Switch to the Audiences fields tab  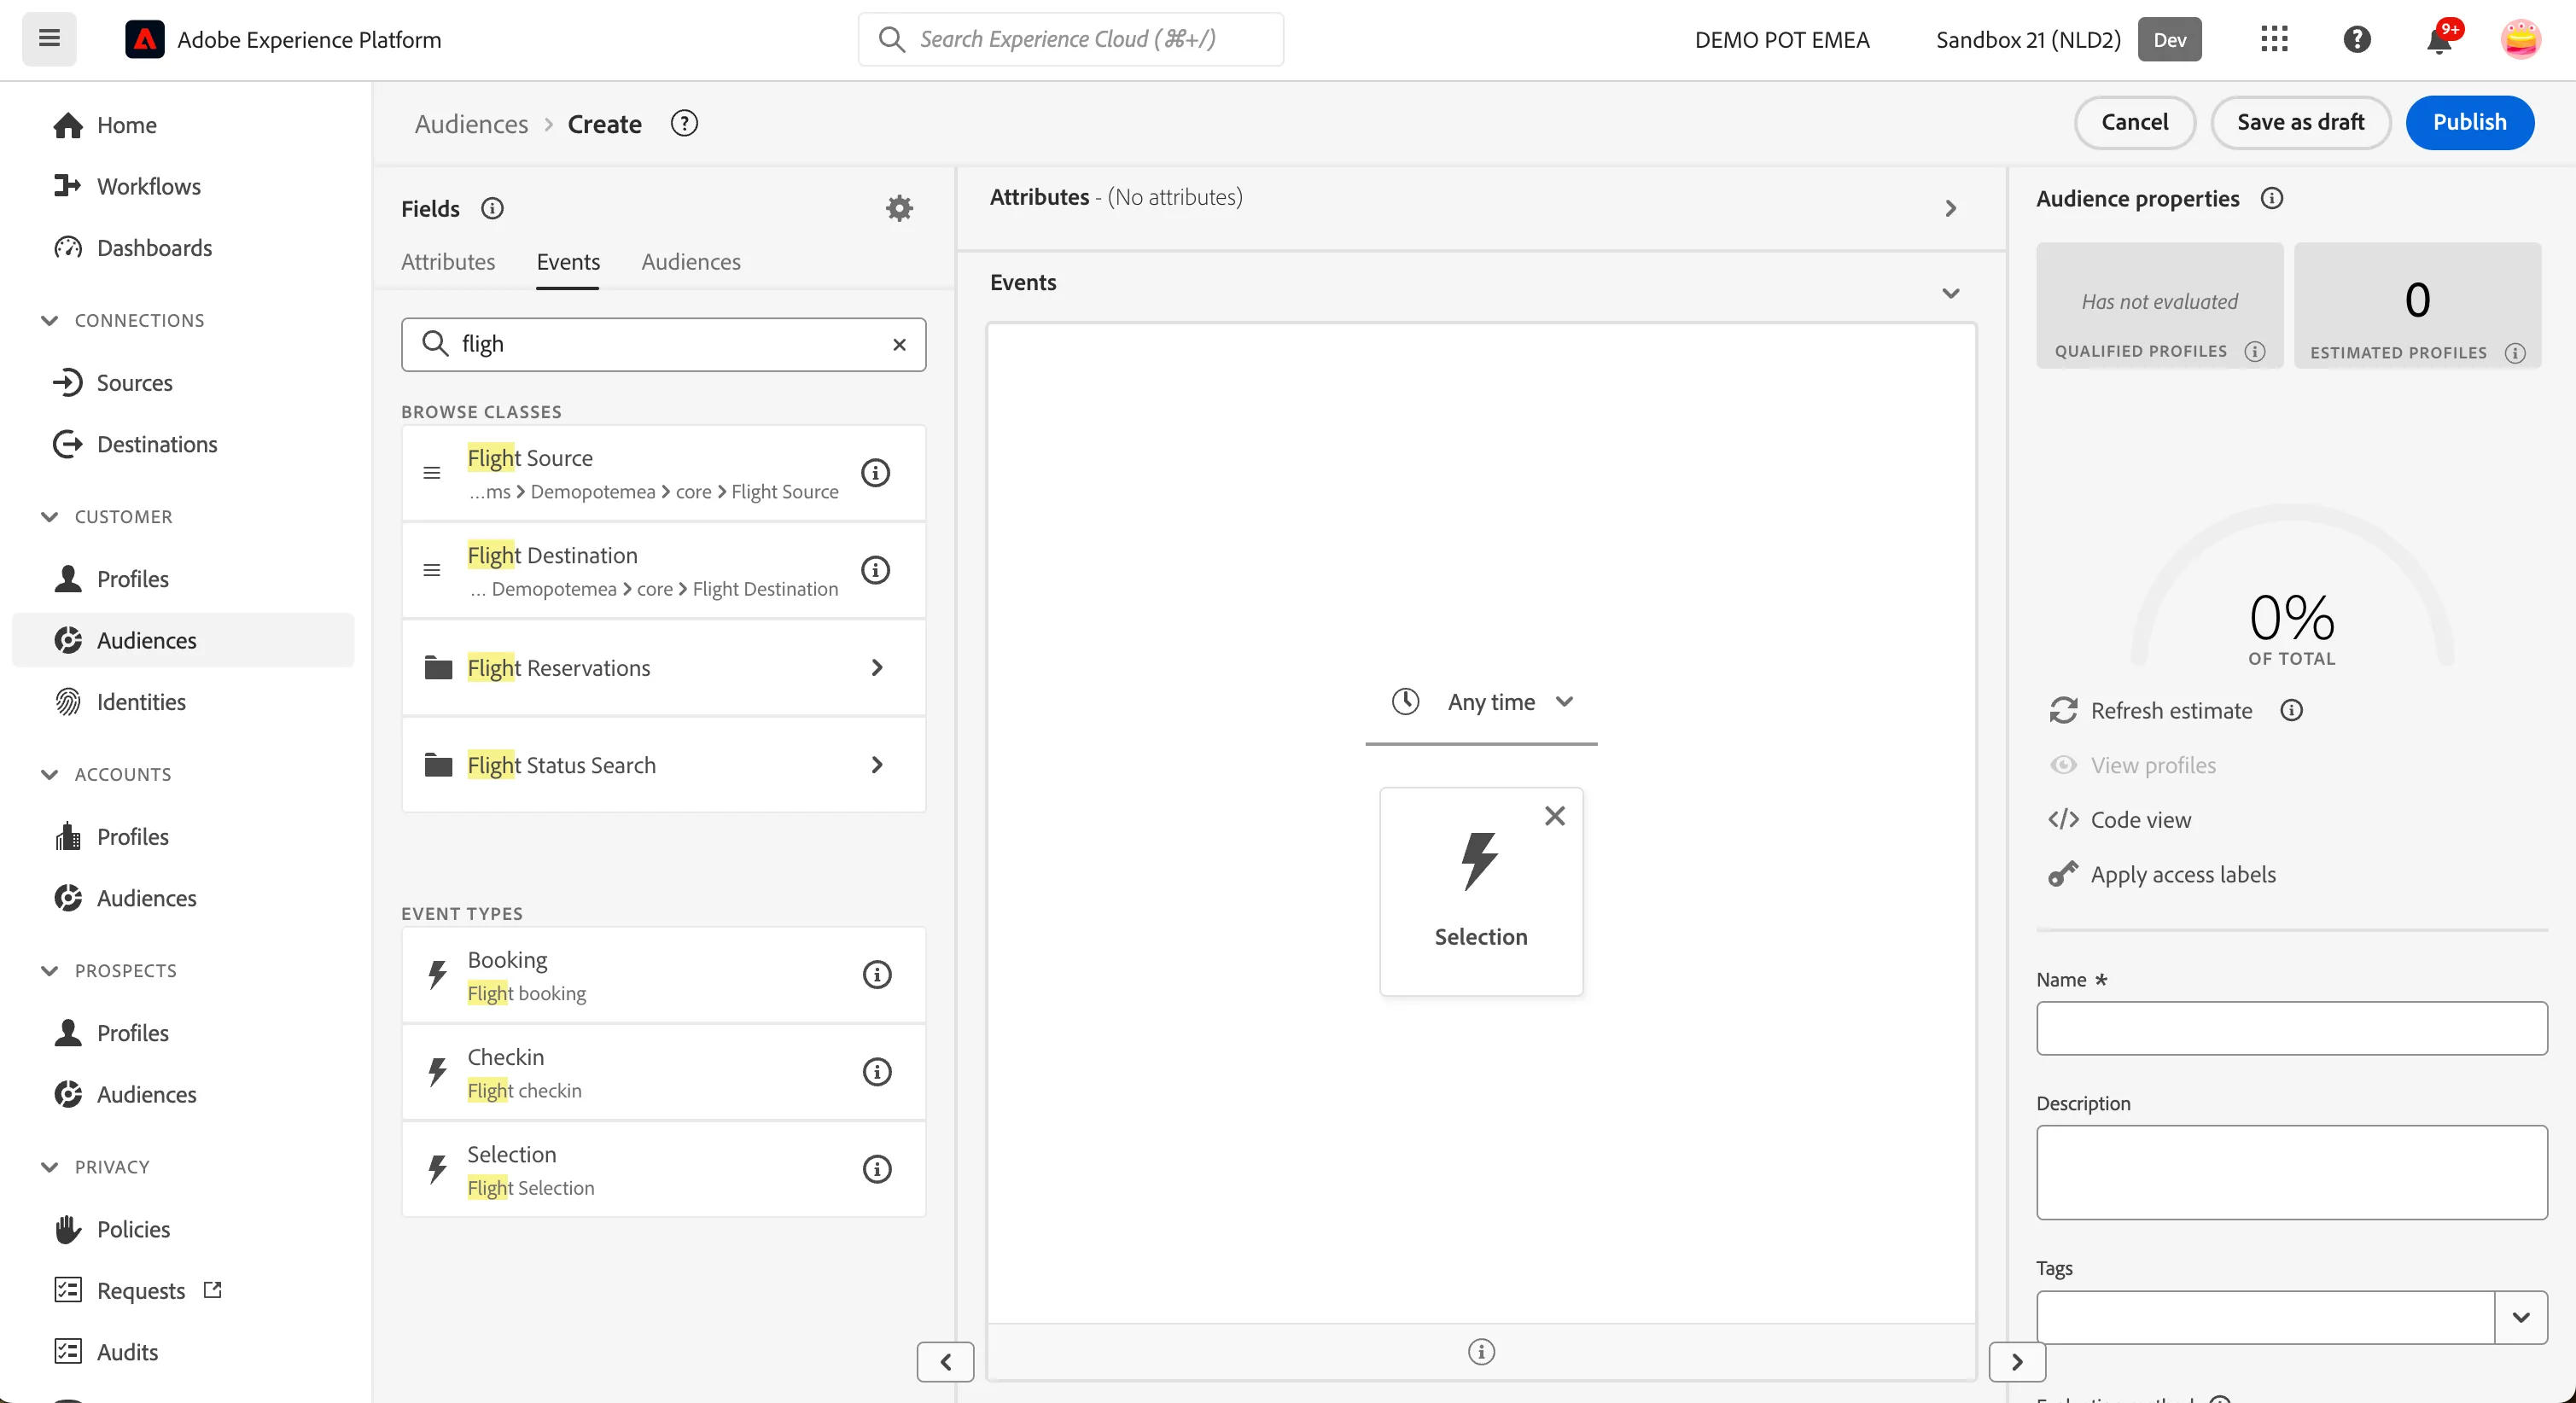[x=691, y=262]
